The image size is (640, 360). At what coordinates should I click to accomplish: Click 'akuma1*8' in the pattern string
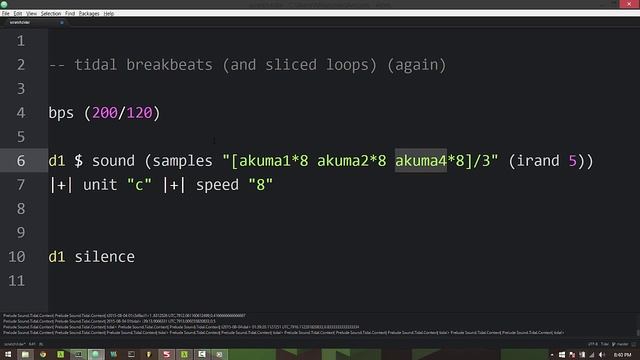273,161
